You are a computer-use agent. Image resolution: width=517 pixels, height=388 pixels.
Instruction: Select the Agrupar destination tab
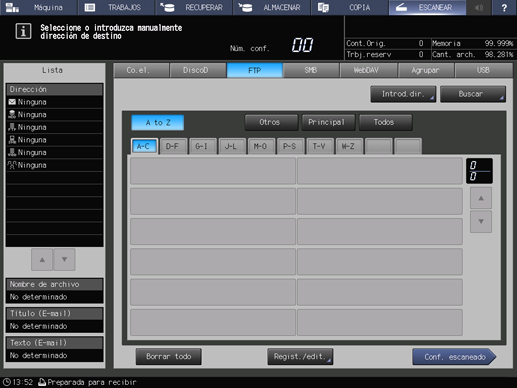pos(426,70)
